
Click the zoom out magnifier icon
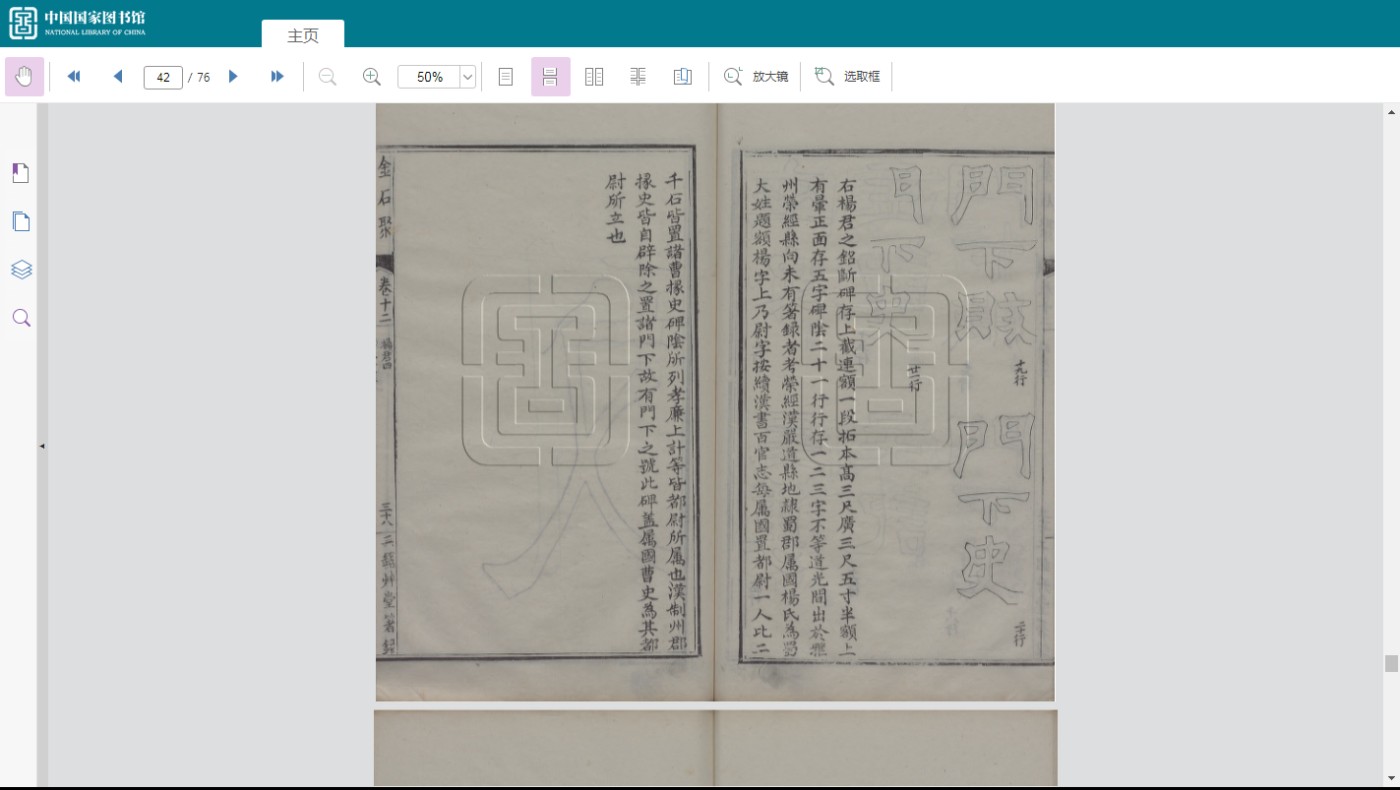point(327,77)
